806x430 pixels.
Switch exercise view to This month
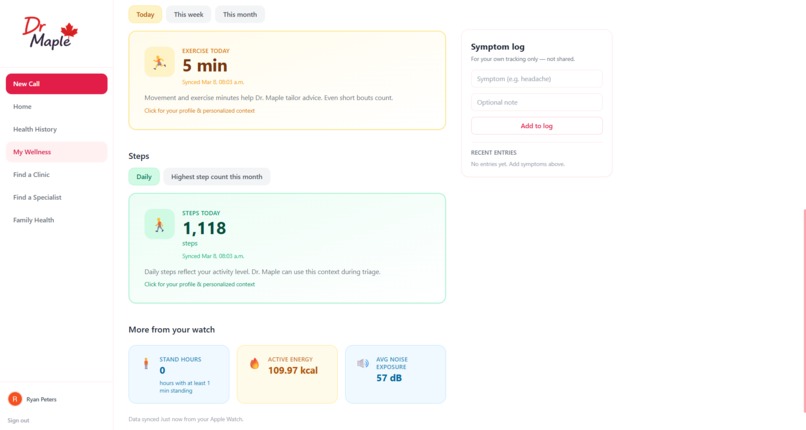coord(240,14)
